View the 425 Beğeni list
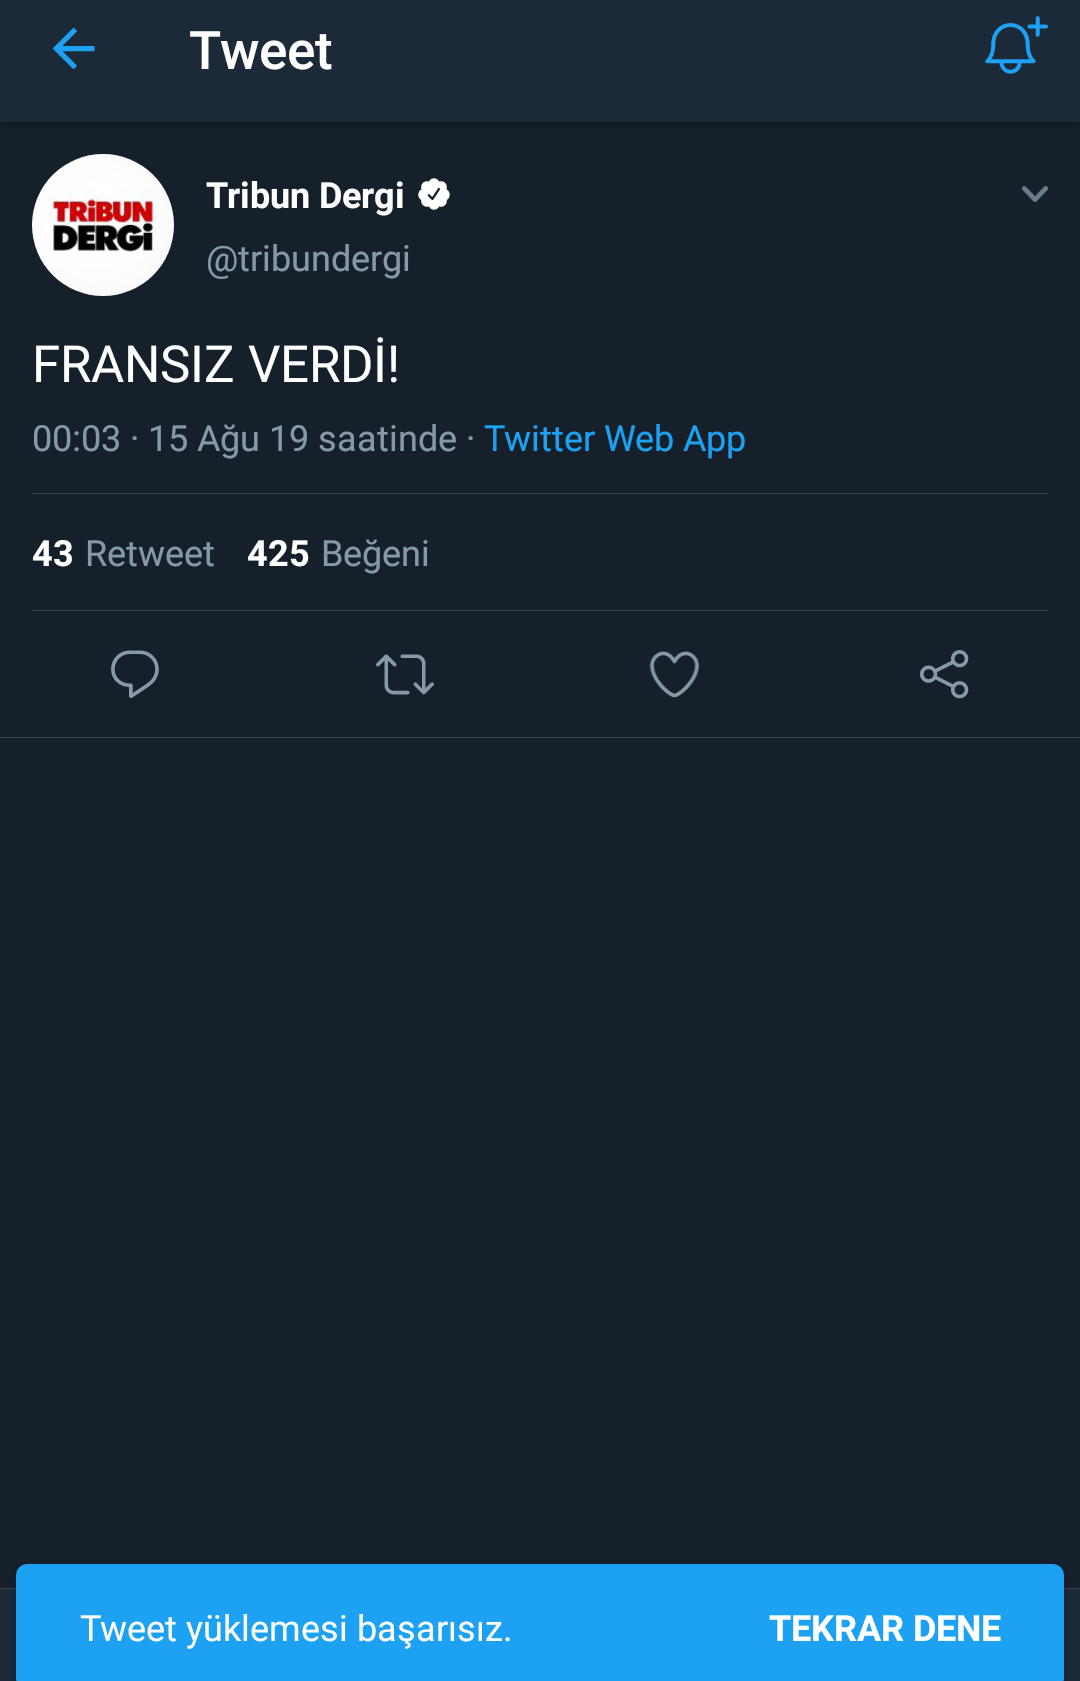Viewport: 1080px width, 1681px height. point(338,553)
